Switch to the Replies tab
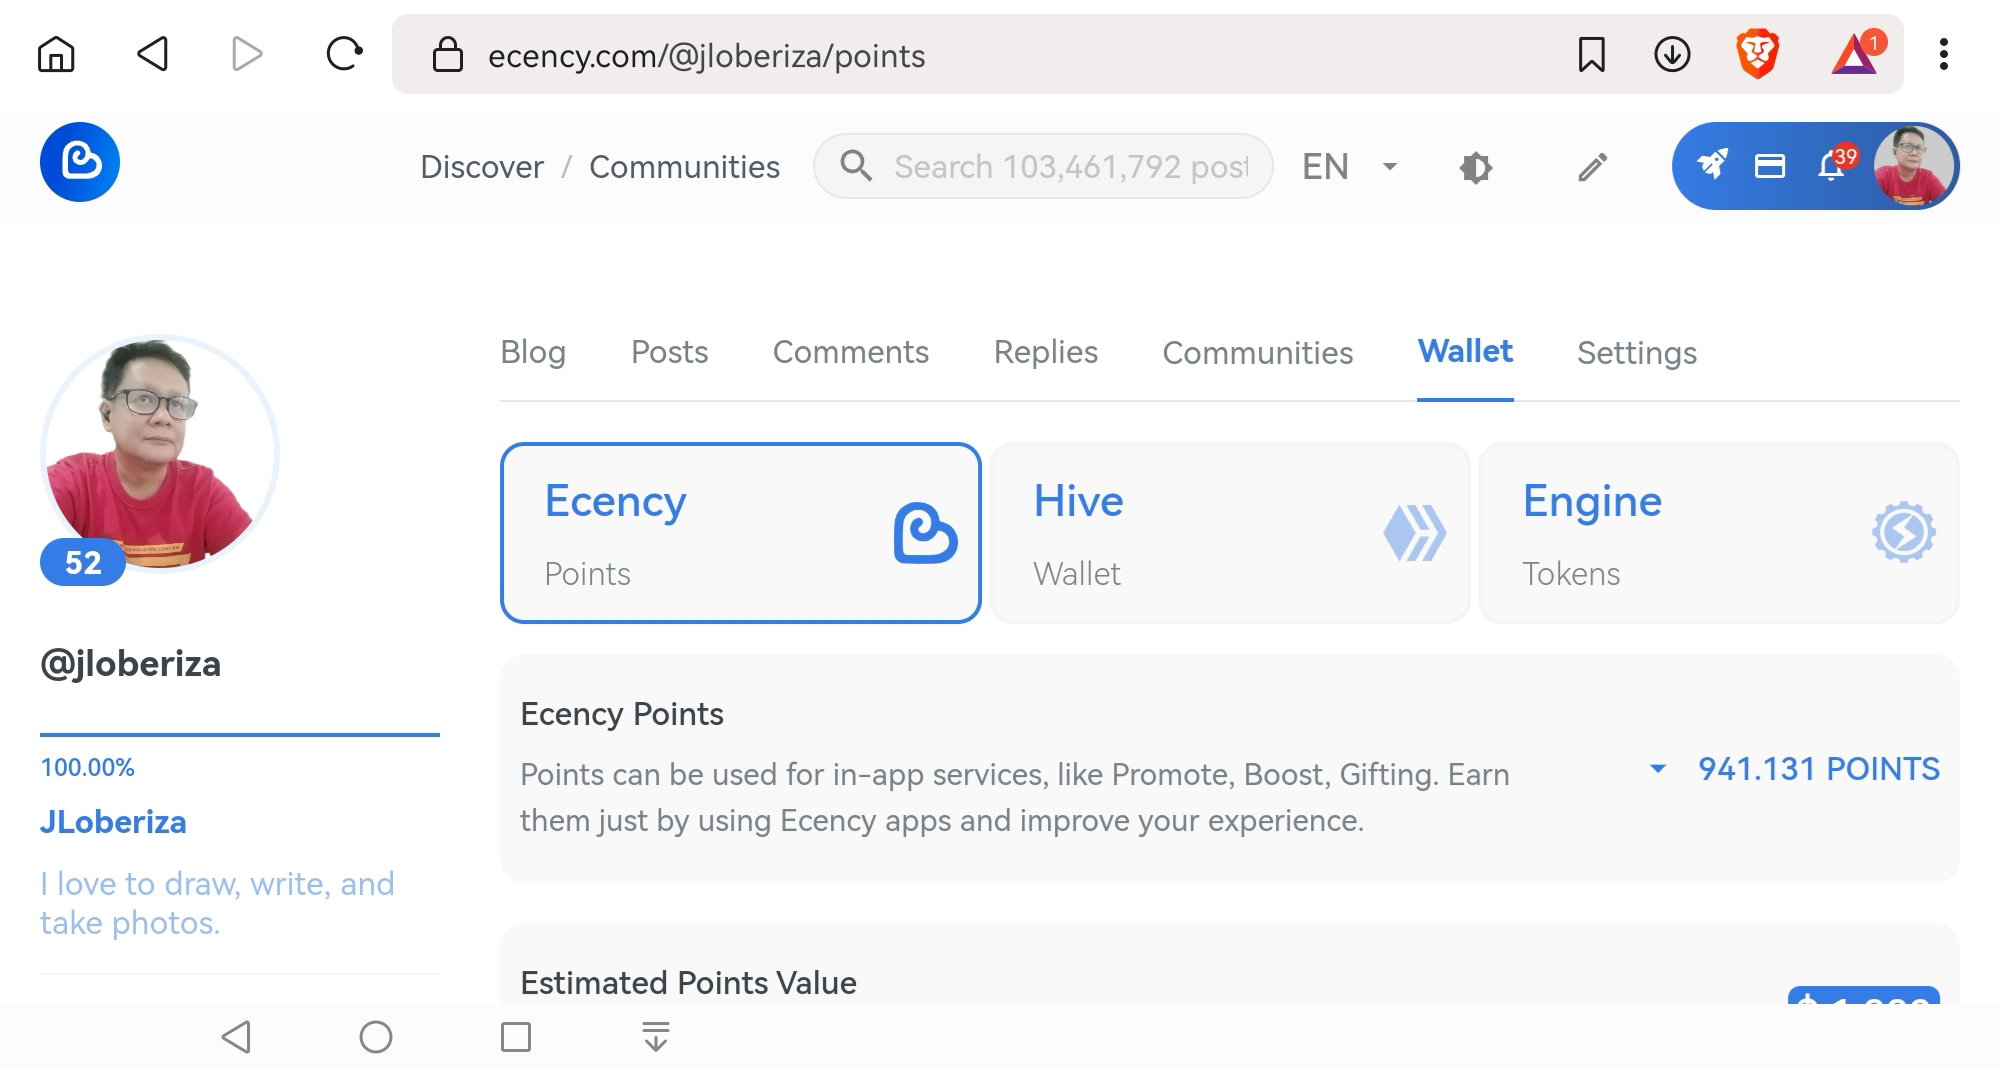The width and height of the screenshot is (2000, 1070). tap(1046, 353)
